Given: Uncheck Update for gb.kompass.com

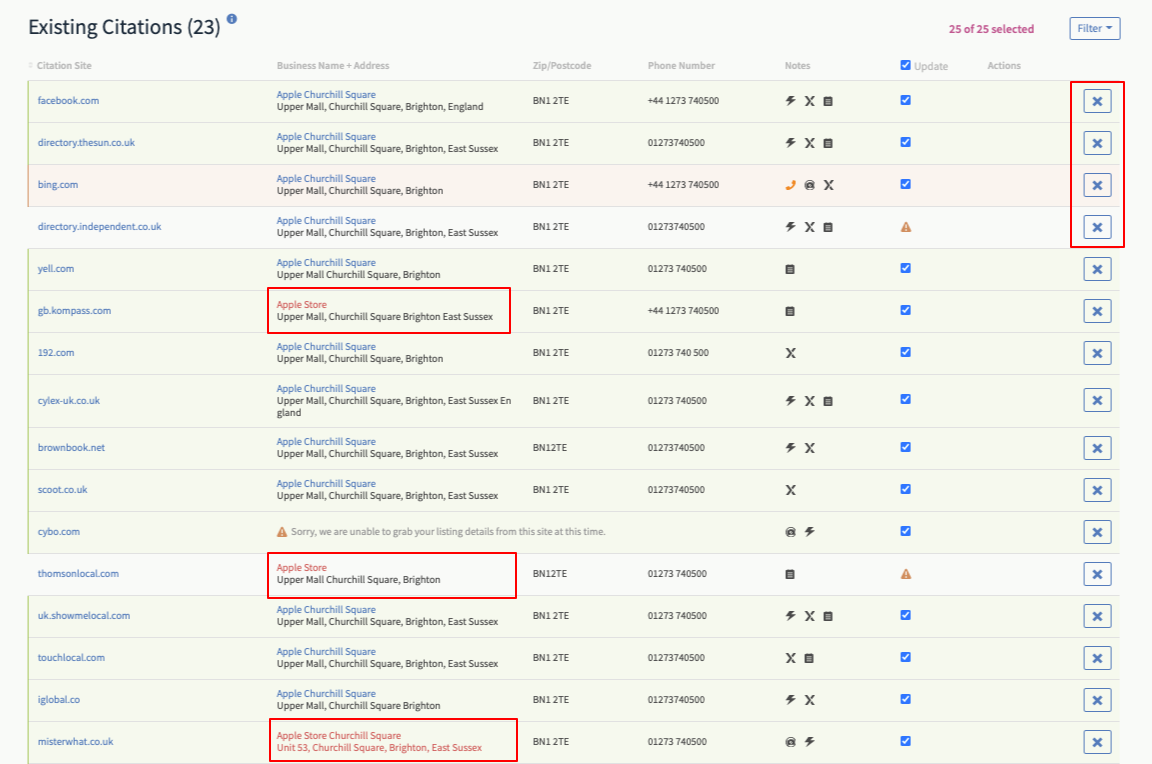Looking at the screenshot, I should coord(905,310).
